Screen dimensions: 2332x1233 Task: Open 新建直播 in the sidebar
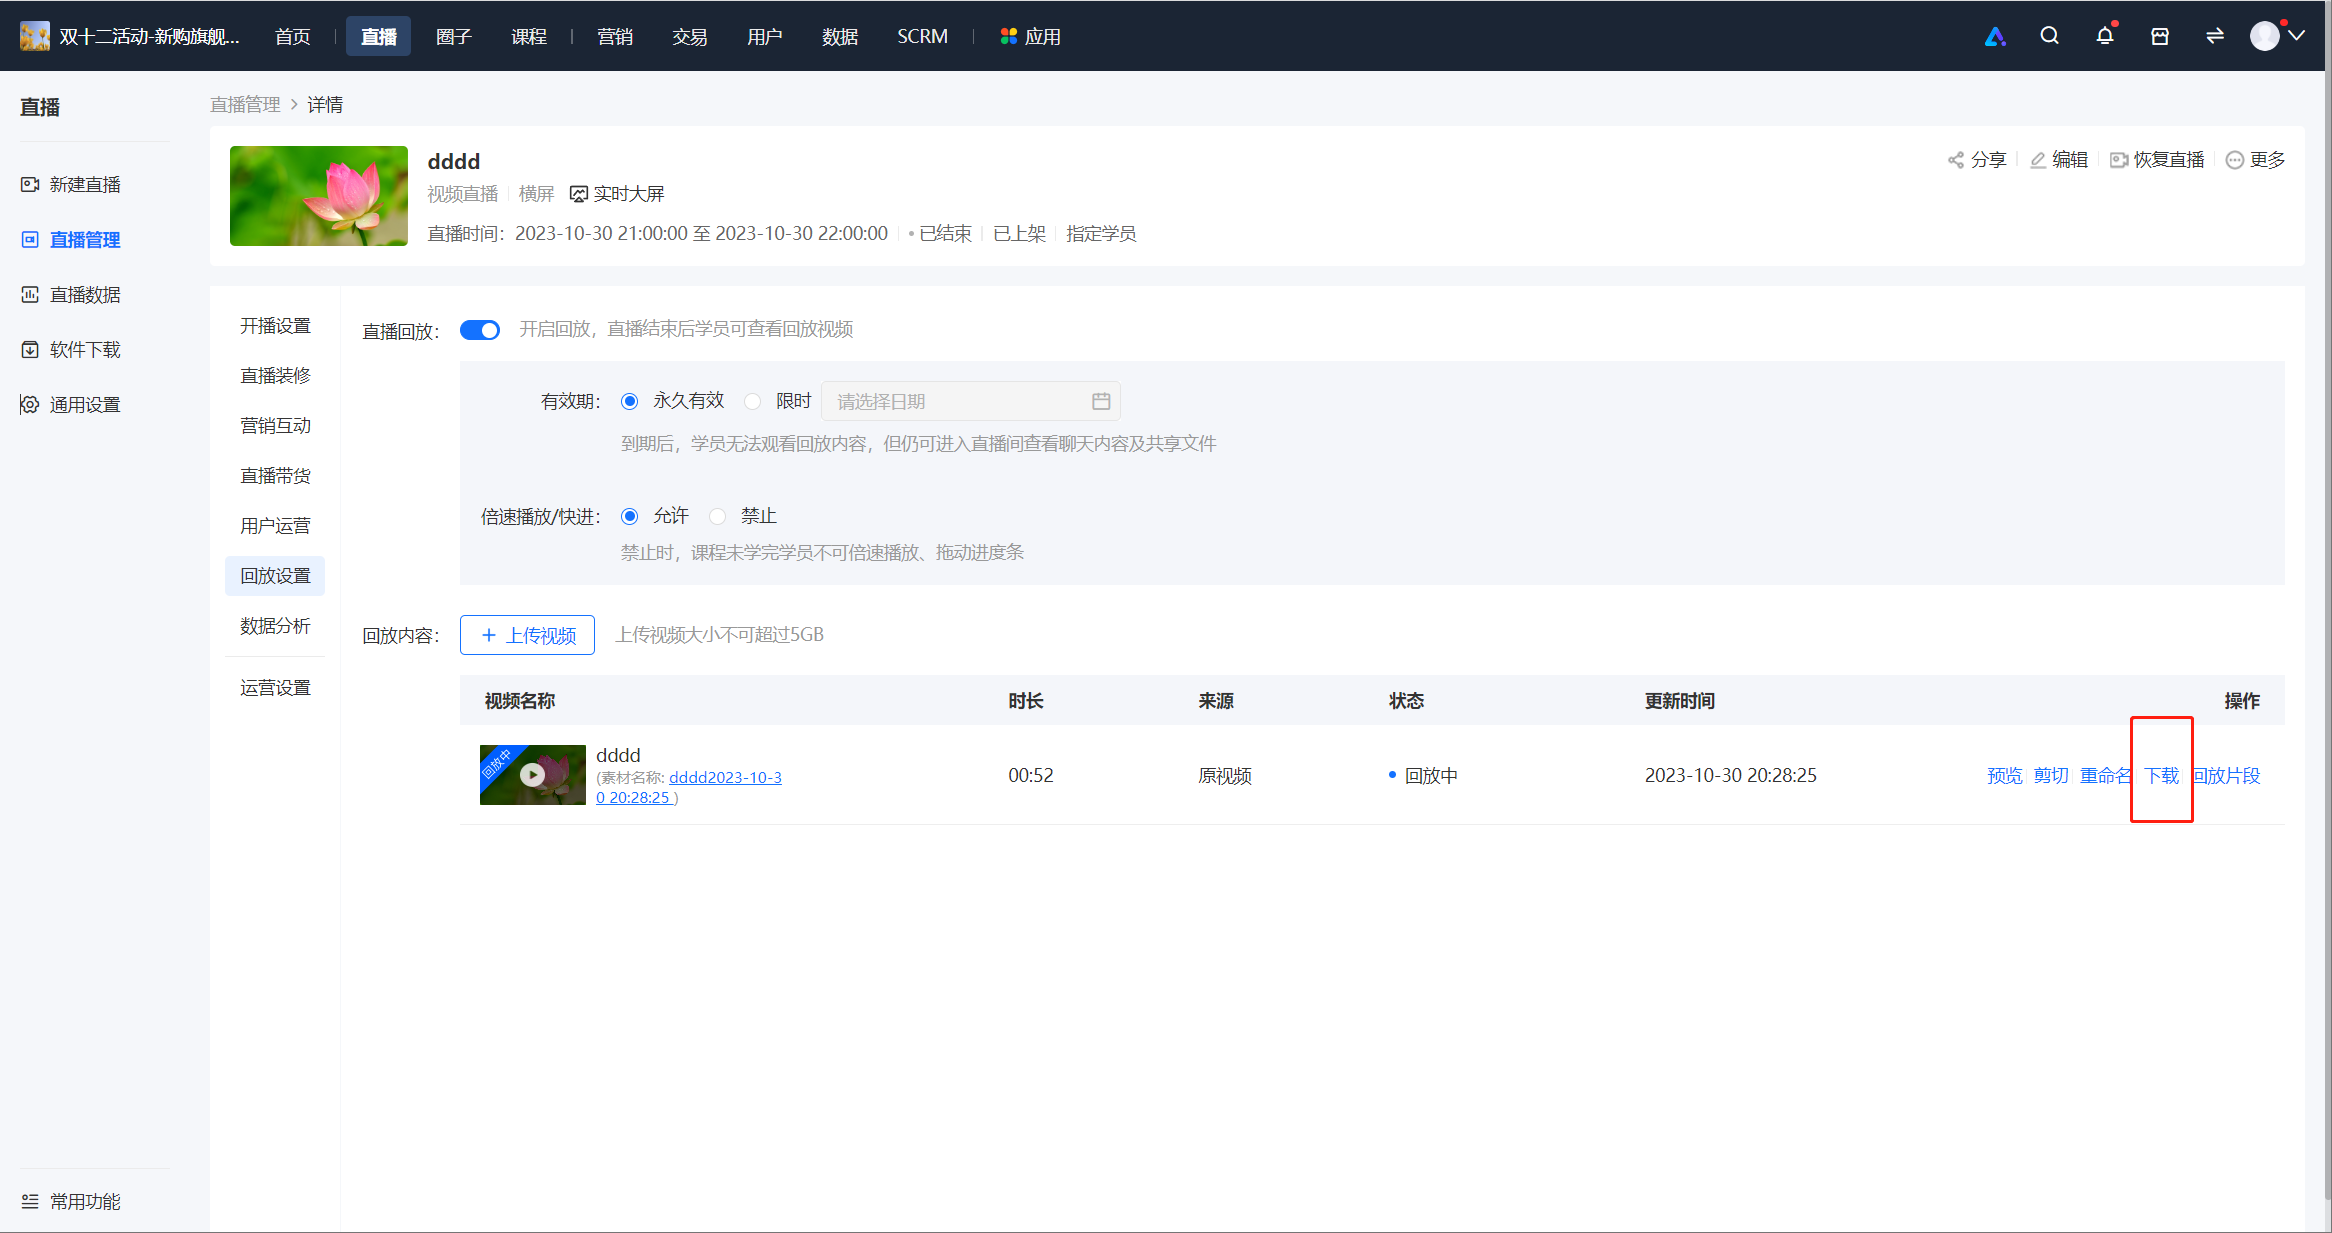[71, 185]
